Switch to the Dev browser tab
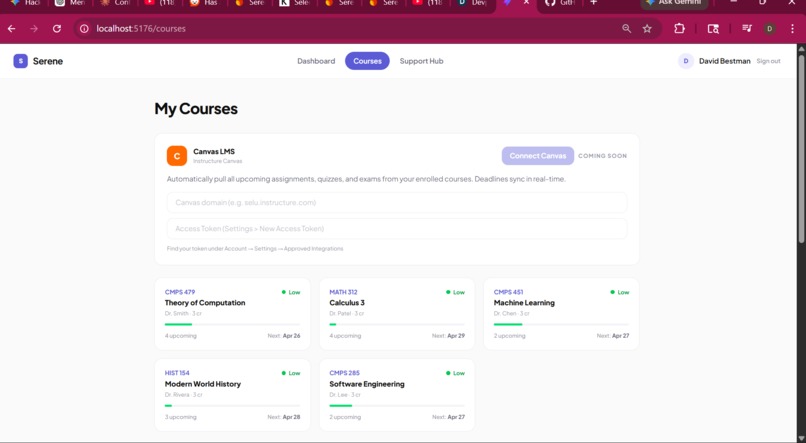The width and height of the screenshot is (806, 443). coord(472,3)
